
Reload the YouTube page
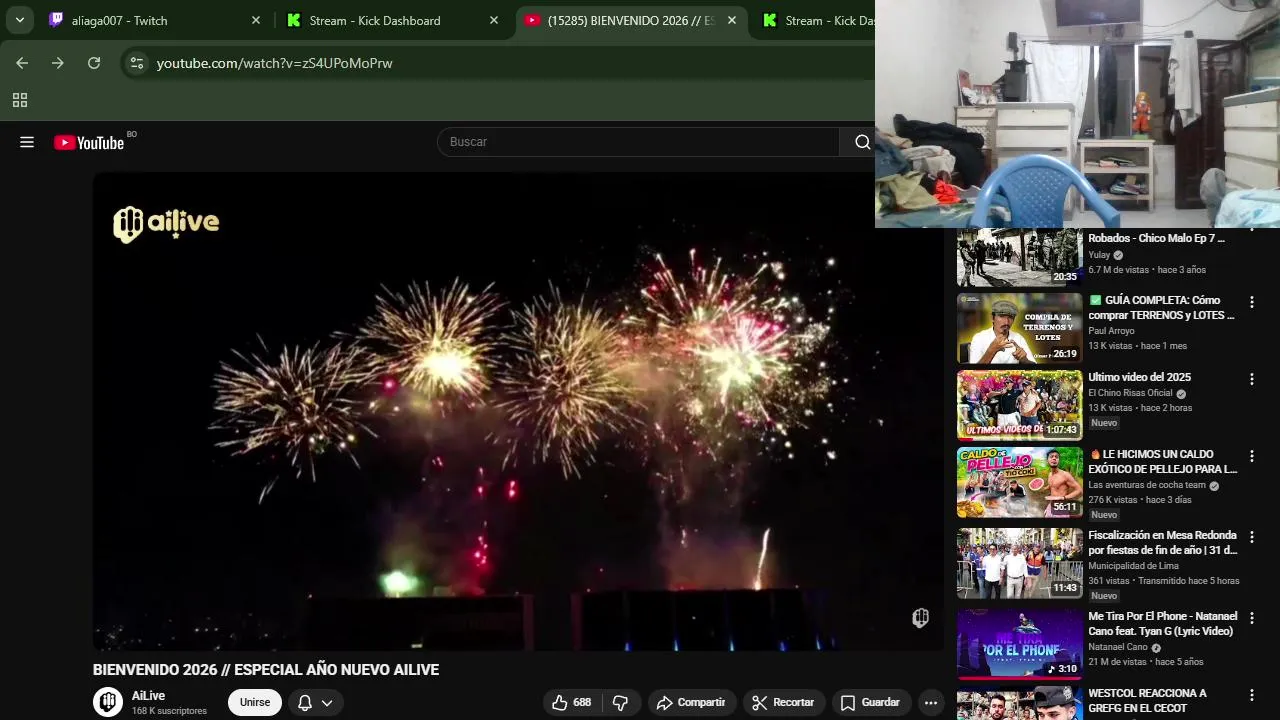(x=94, y=63)
